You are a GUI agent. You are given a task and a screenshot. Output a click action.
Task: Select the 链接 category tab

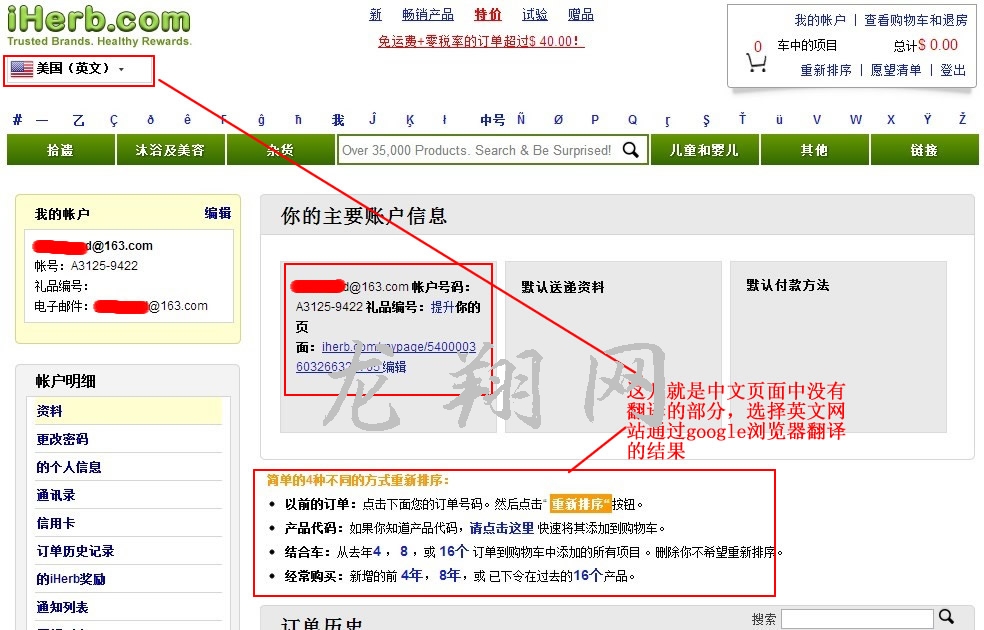click(x=924, y=150)
